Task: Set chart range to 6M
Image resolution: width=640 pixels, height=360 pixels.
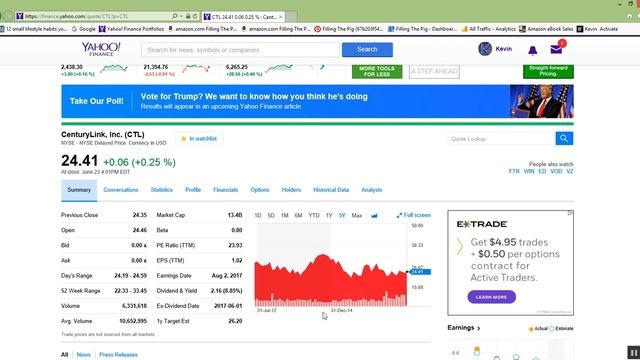Action: 298,216
